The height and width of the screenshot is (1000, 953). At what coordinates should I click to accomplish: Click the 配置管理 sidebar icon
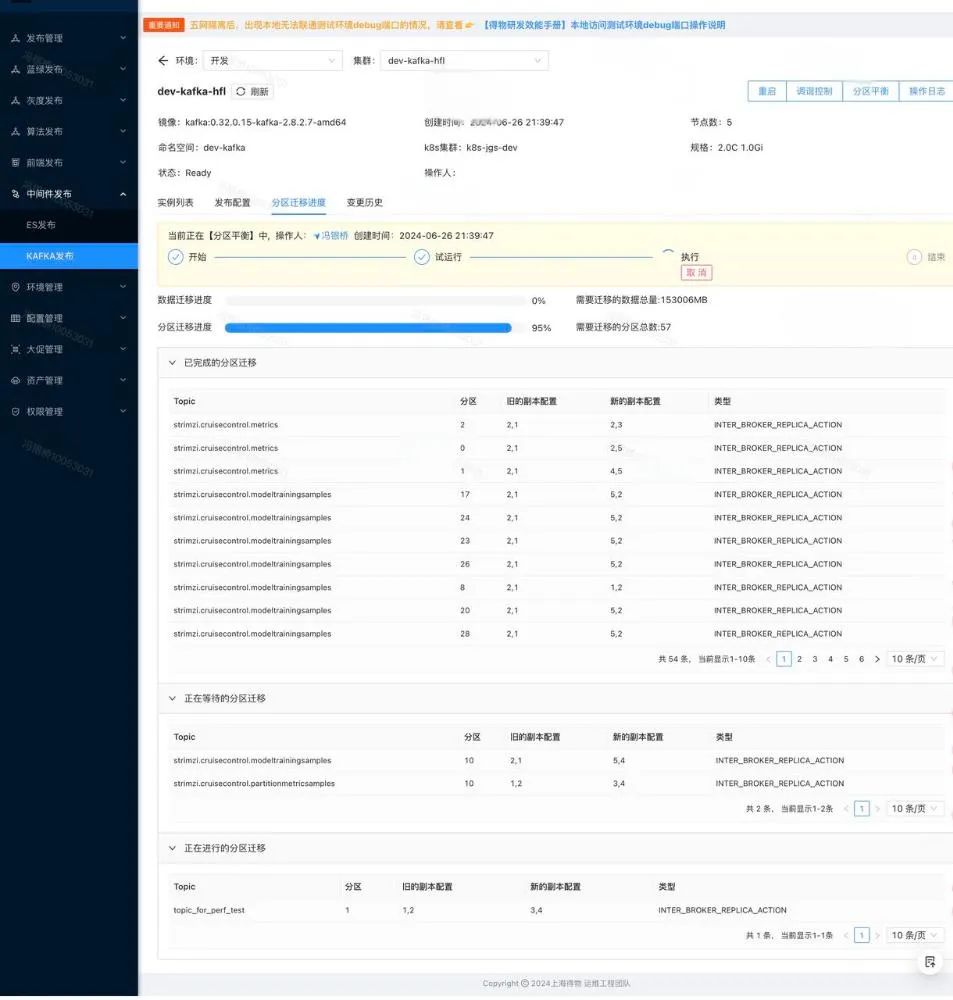pos(15,318)
